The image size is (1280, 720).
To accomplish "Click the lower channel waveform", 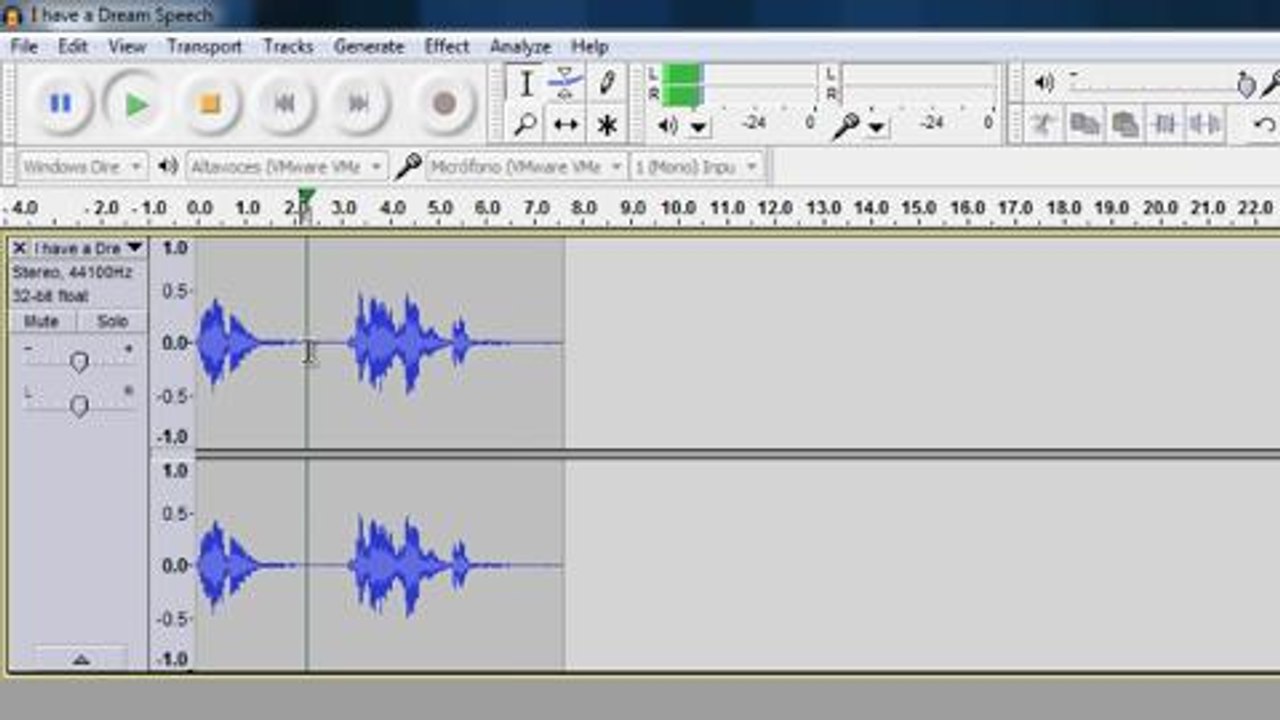I will pos(380,565).
